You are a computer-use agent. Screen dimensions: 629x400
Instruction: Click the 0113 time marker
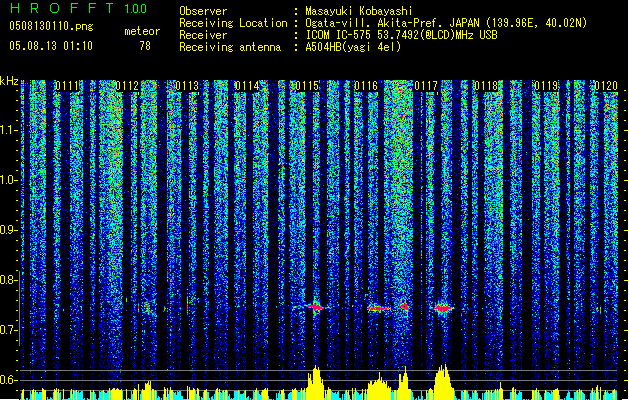pyautogui.click(x=187, y=86)
